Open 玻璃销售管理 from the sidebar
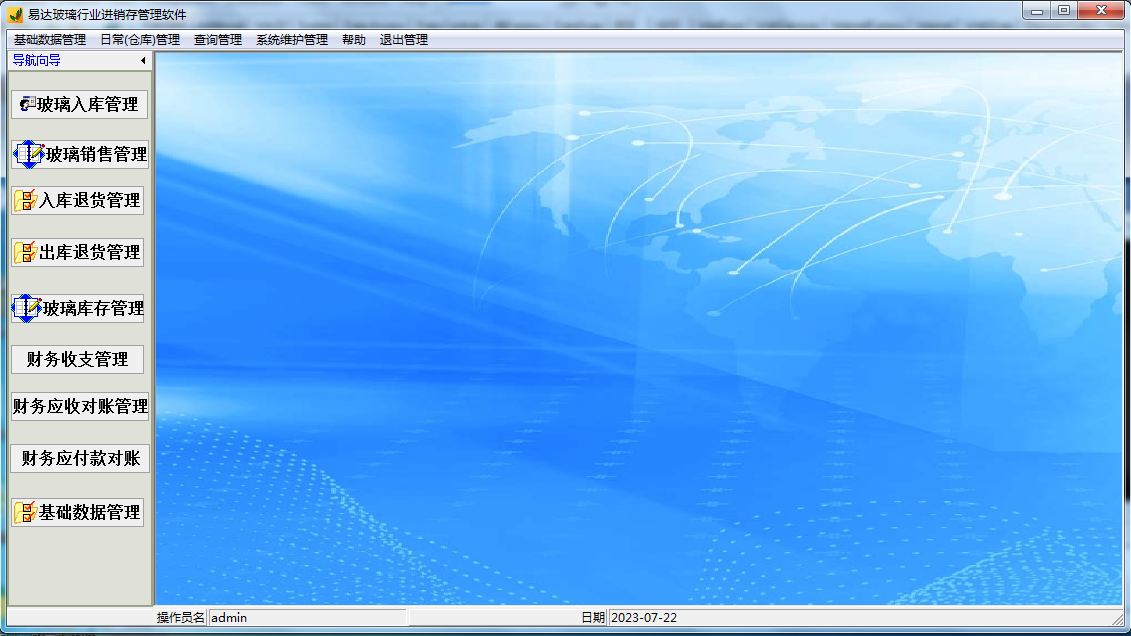1131x636 pixels. [x=78, y=155]
